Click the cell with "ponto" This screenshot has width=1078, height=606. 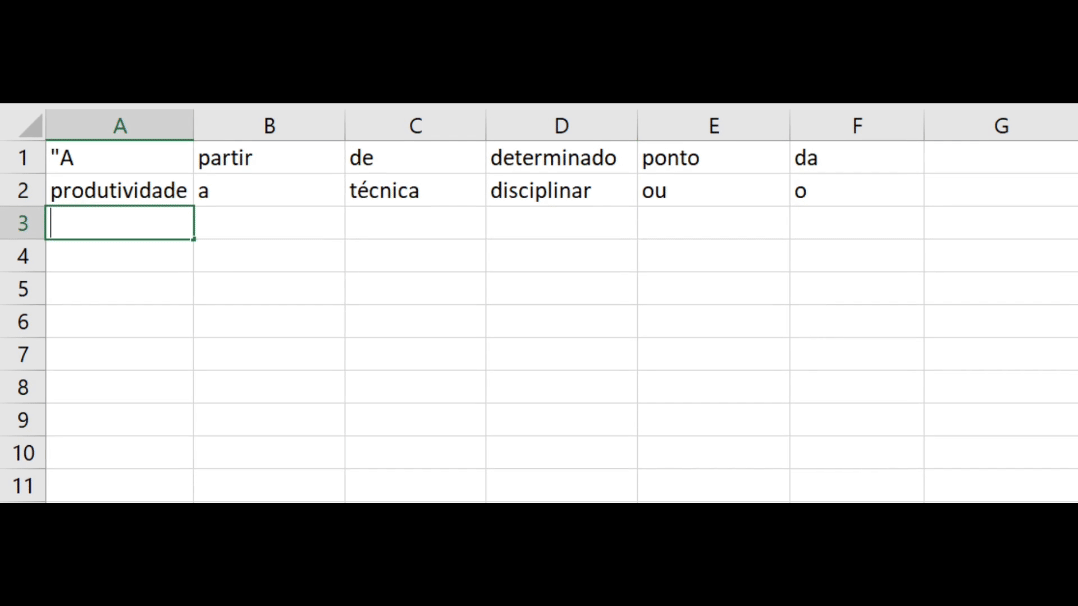(713, 158)
